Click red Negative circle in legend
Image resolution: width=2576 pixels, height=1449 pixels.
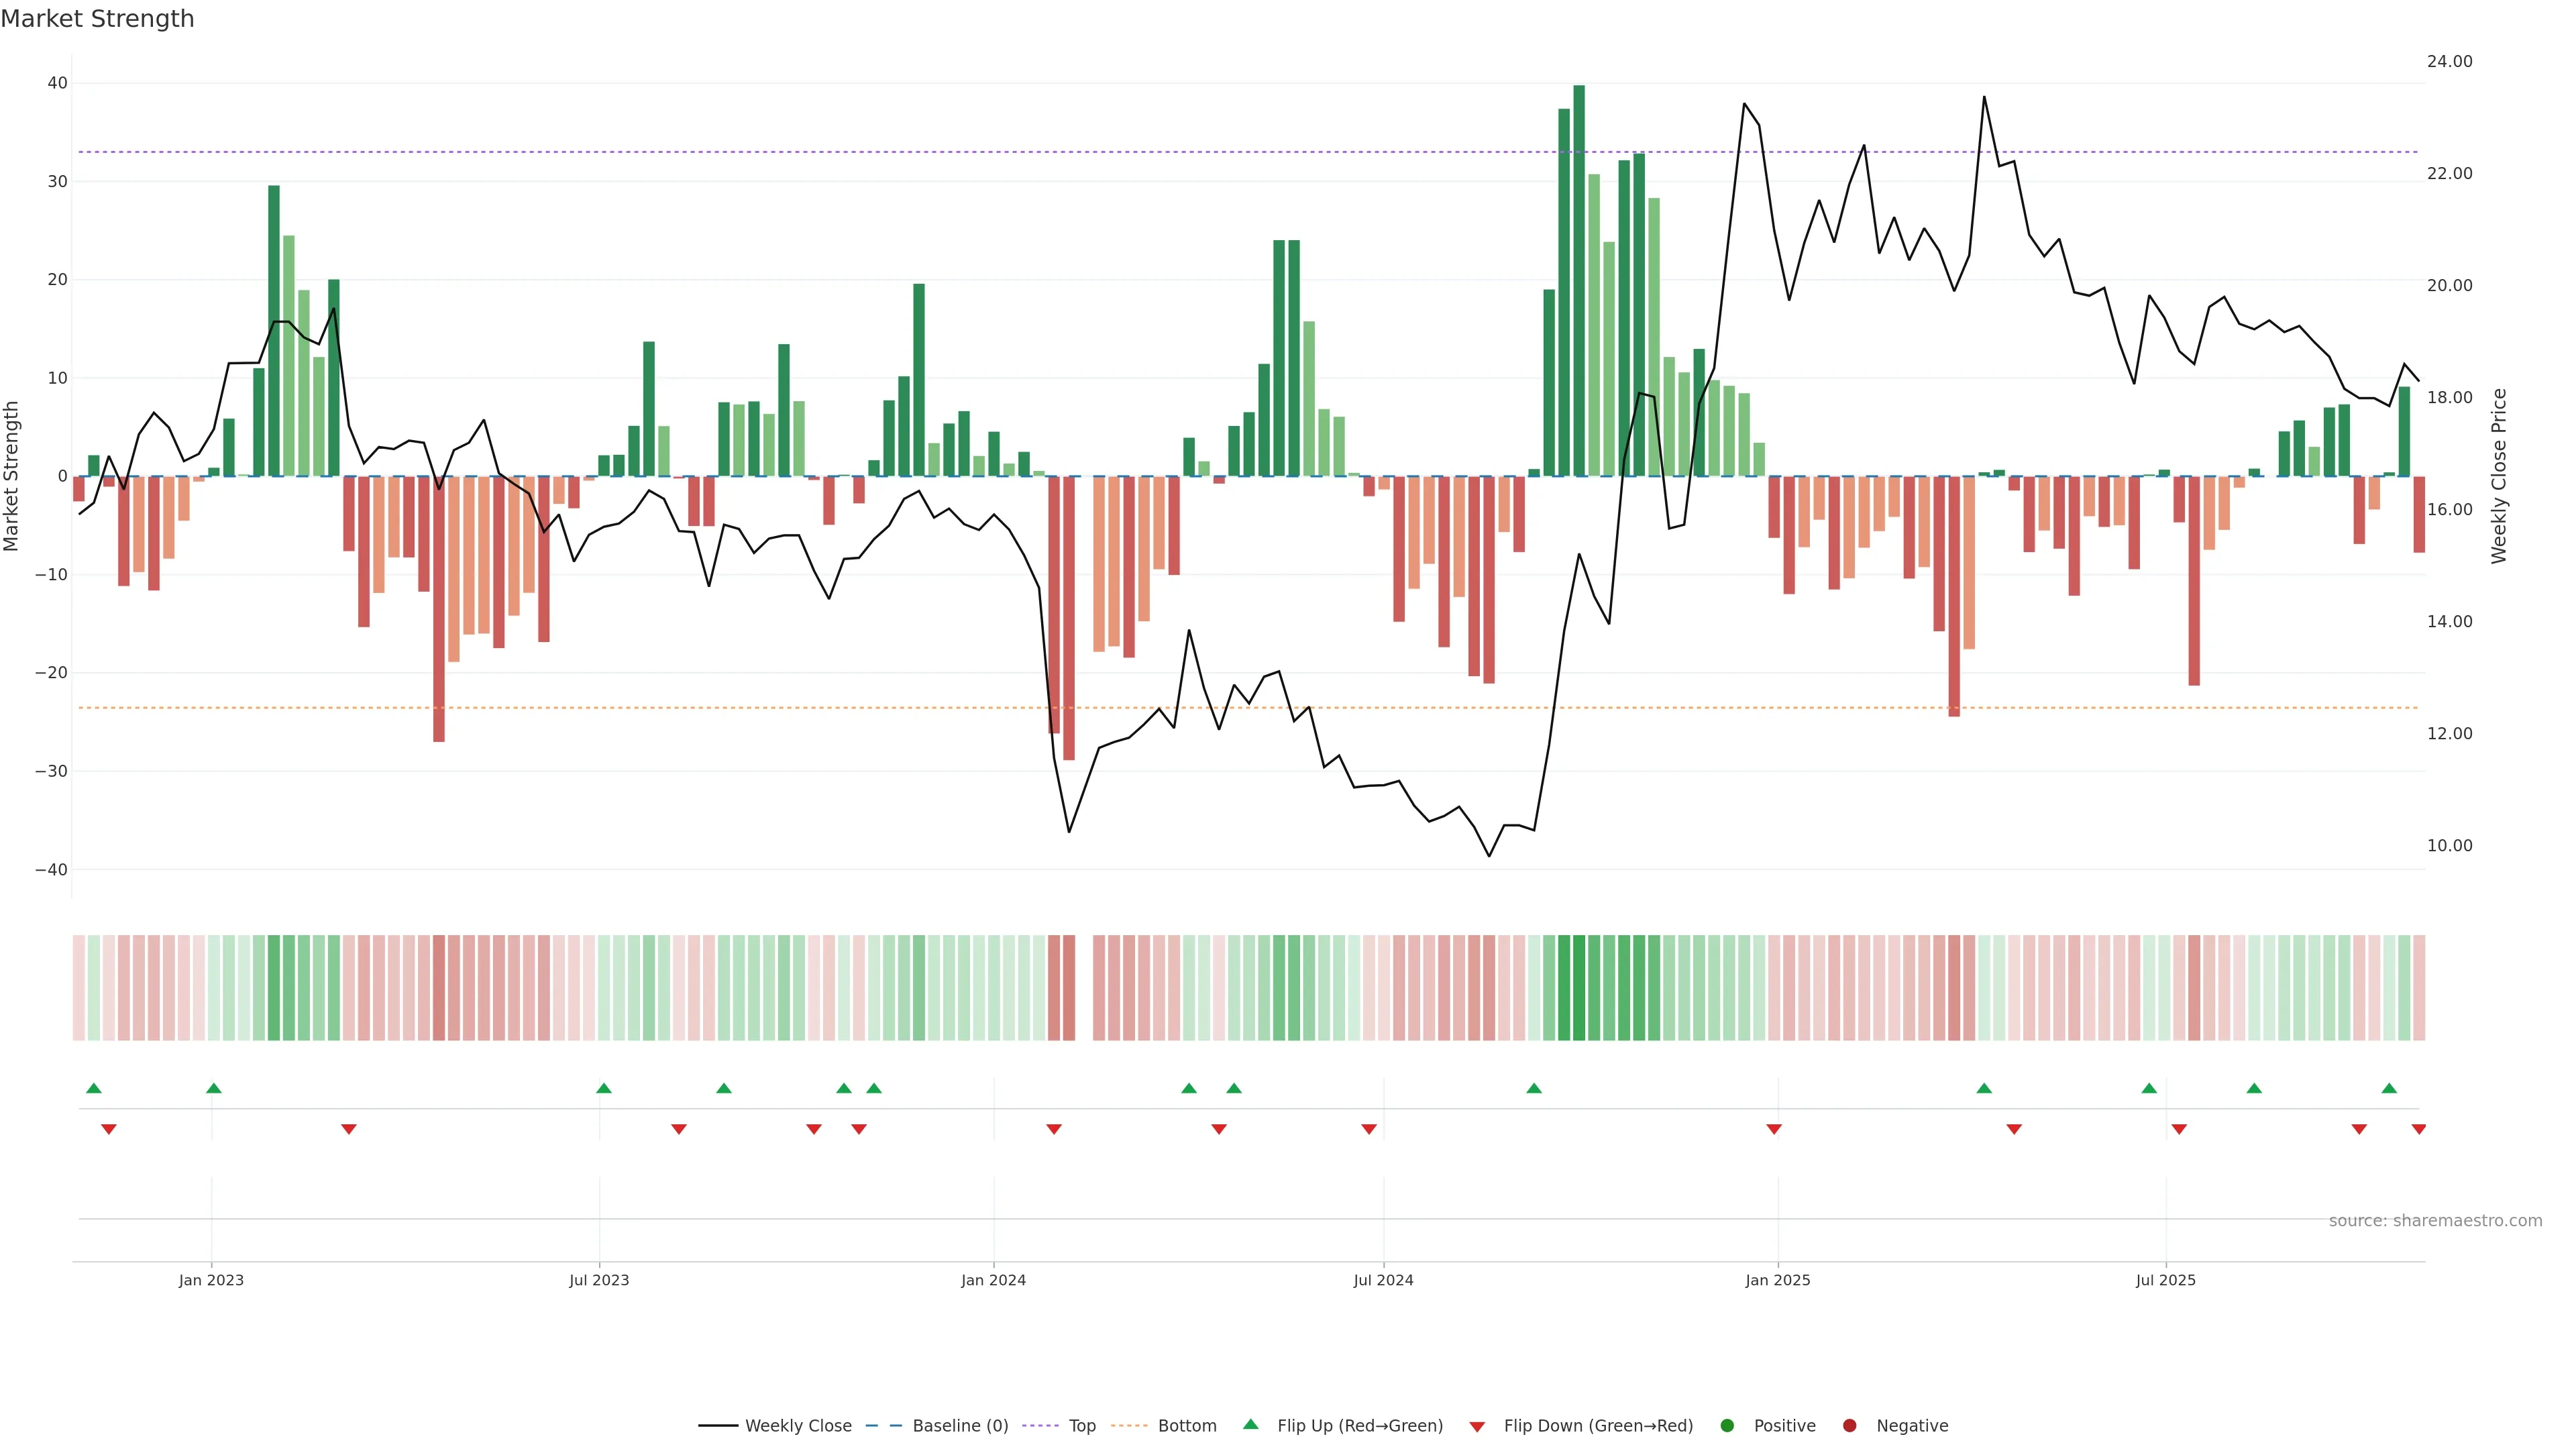point(1849,1426)
